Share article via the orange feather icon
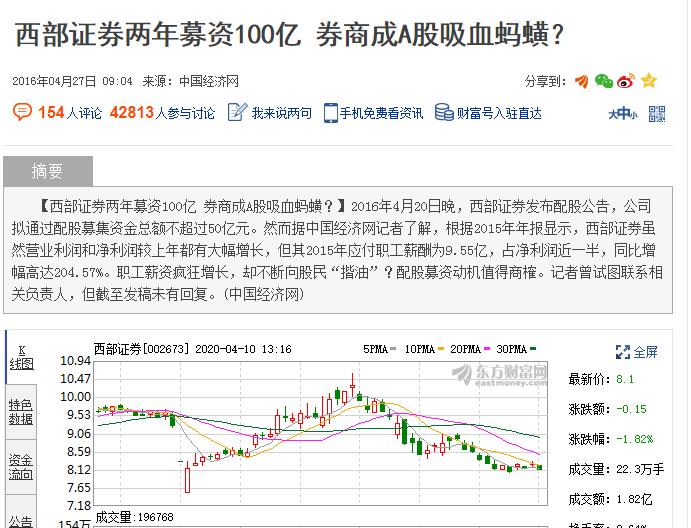The height and width of the screenshot is (528, 691). pos(582,81)
